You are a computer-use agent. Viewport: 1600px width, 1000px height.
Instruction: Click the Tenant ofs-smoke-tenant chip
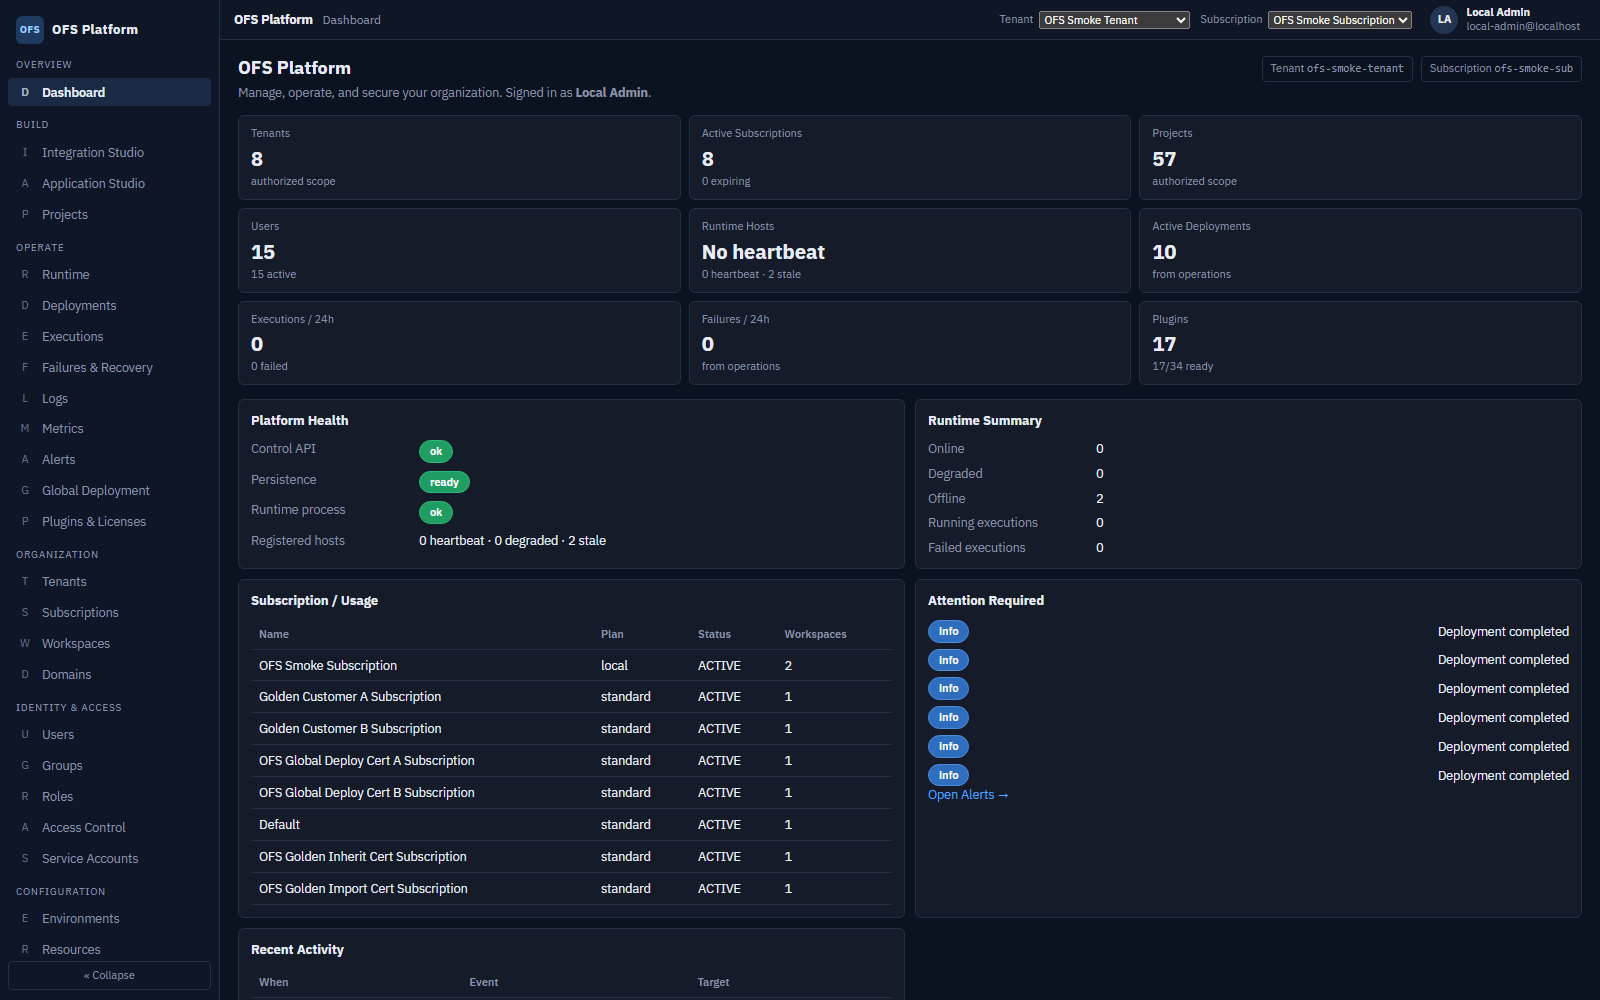pos(1337,69)
